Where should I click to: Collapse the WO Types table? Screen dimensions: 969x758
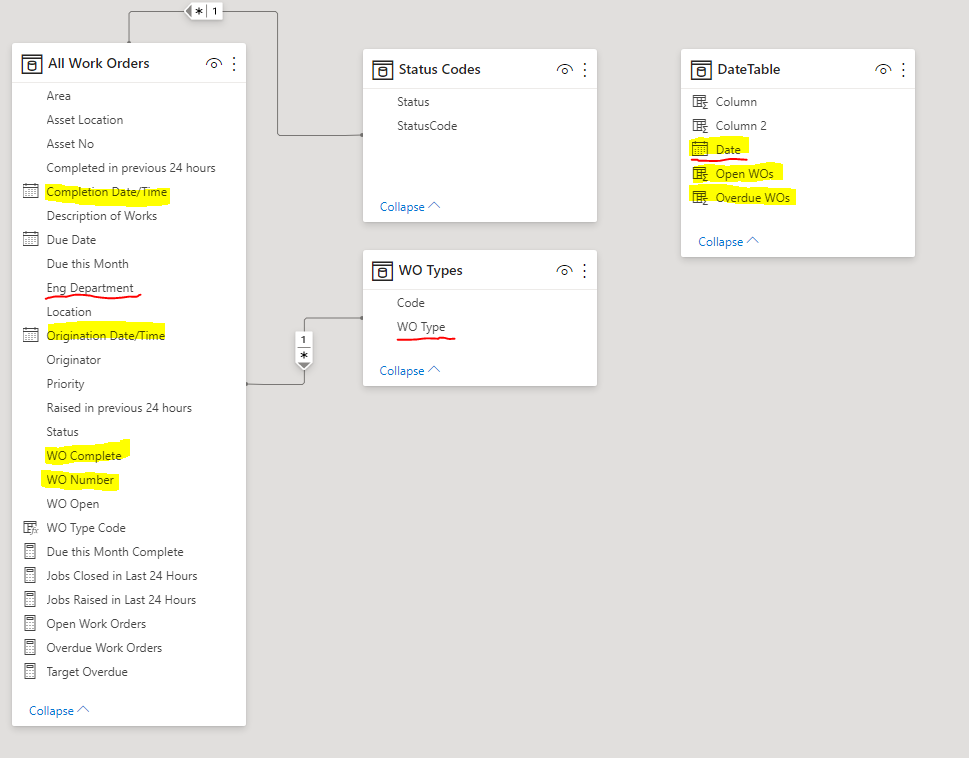coord(410,371)
